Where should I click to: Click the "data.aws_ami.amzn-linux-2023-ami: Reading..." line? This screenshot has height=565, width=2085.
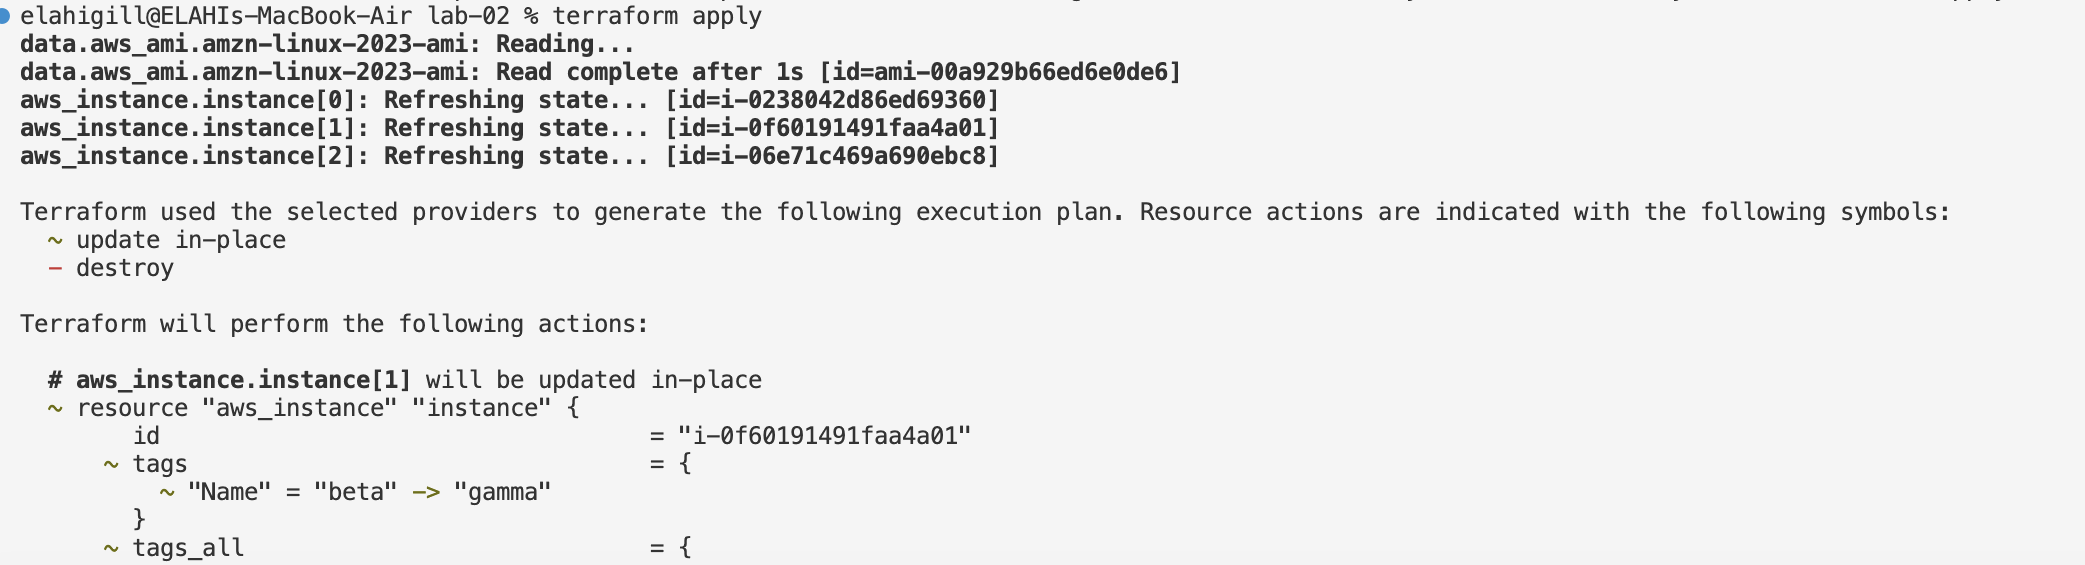(327, 44)
